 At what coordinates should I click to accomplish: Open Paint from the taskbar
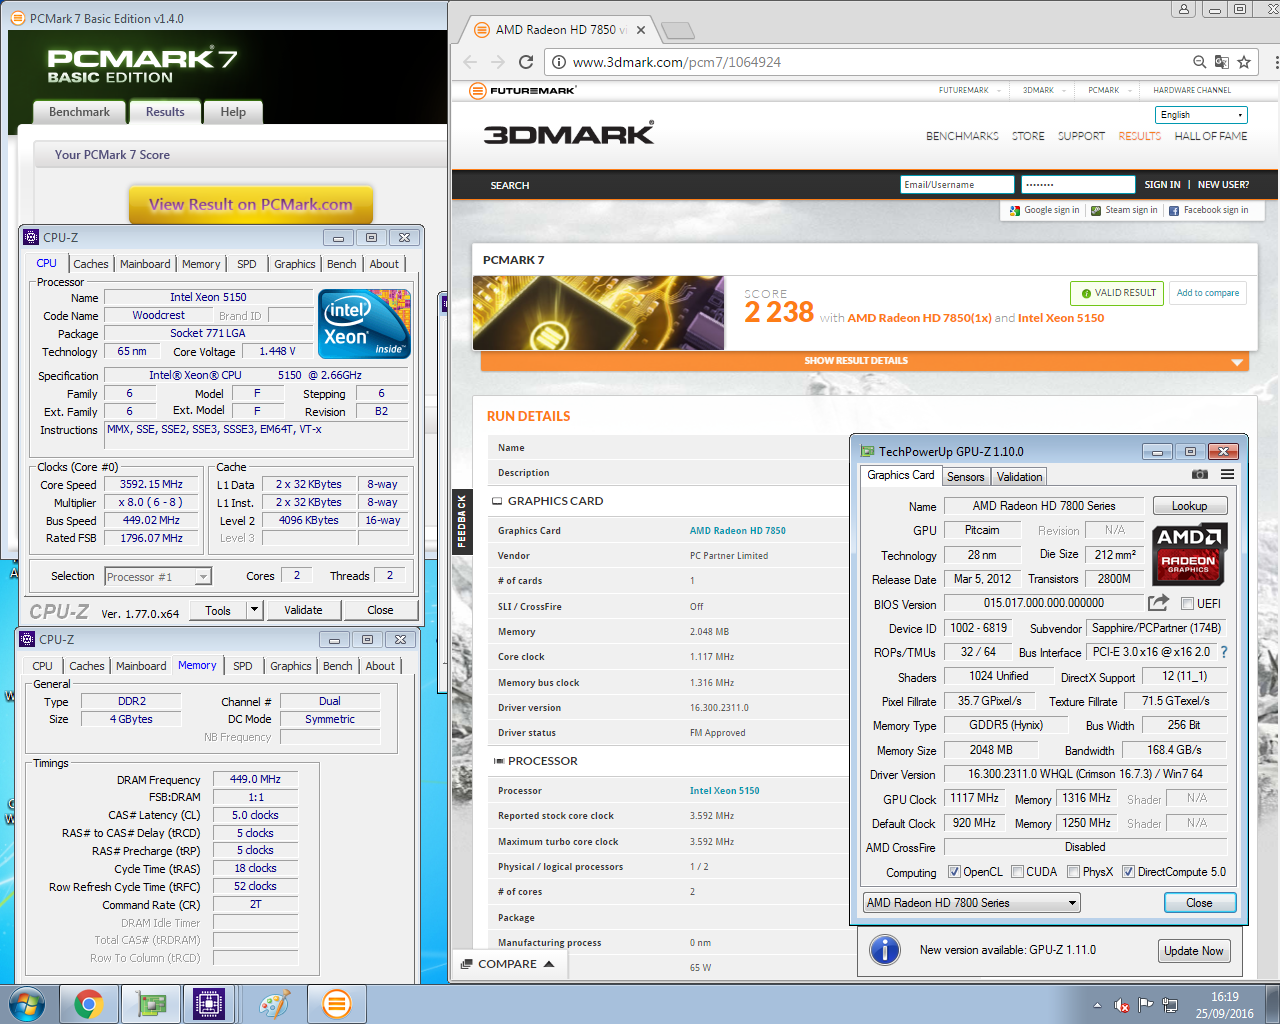point(274,1004)
